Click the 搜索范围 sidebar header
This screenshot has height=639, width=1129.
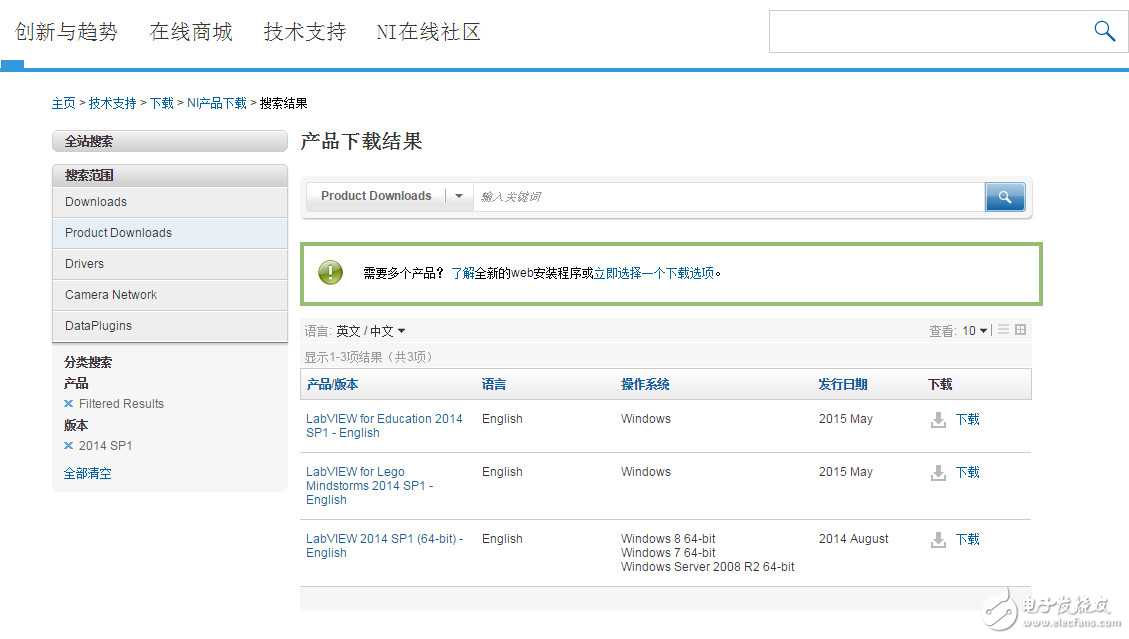(170, 175)
